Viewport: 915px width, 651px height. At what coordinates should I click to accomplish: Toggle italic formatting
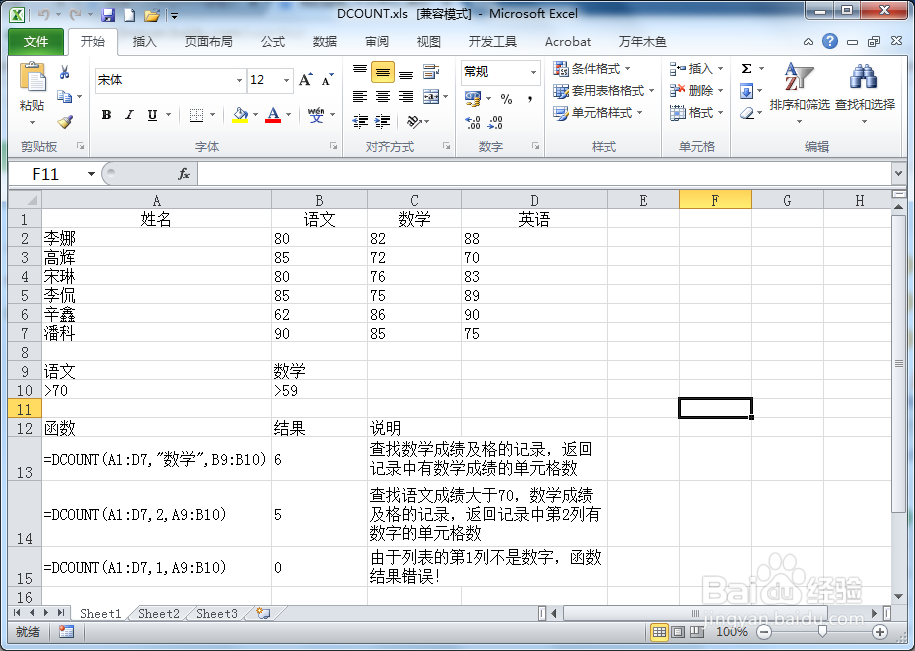(x=127, y=114)
